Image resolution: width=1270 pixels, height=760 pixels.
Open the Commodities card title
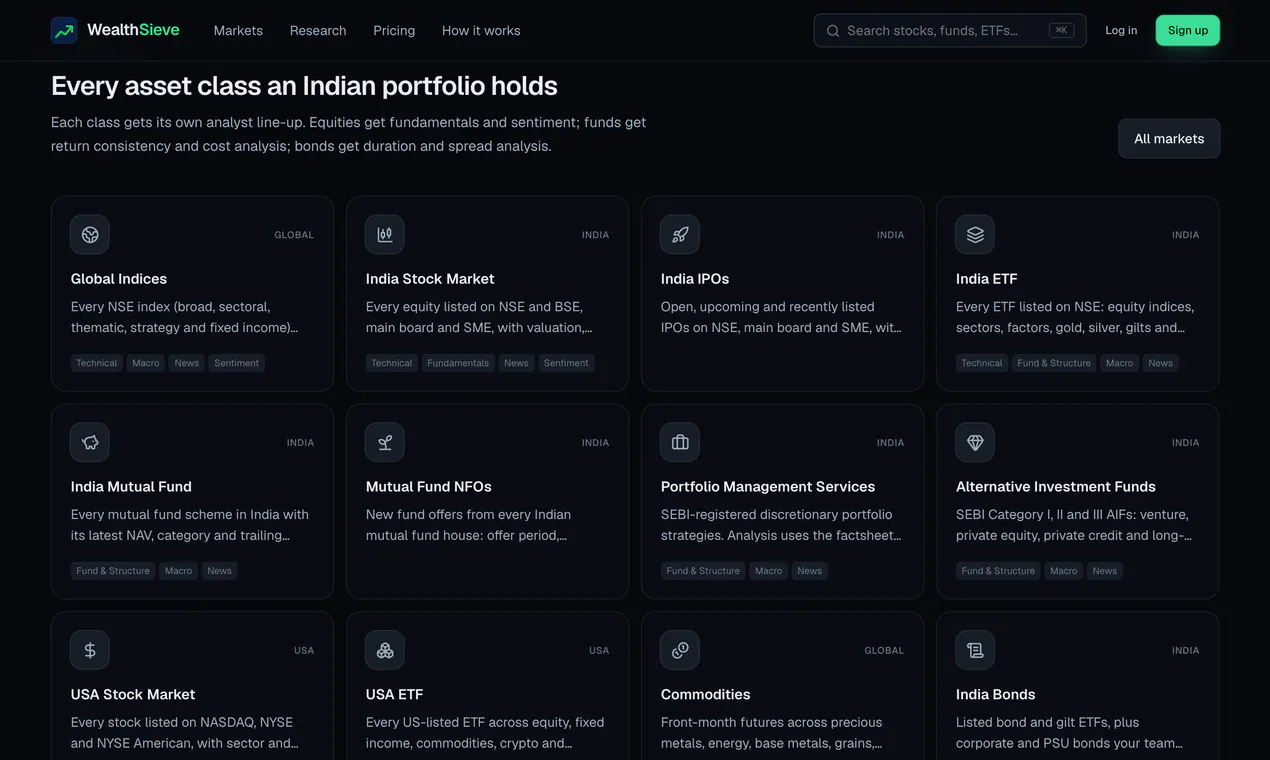[705, 695]
